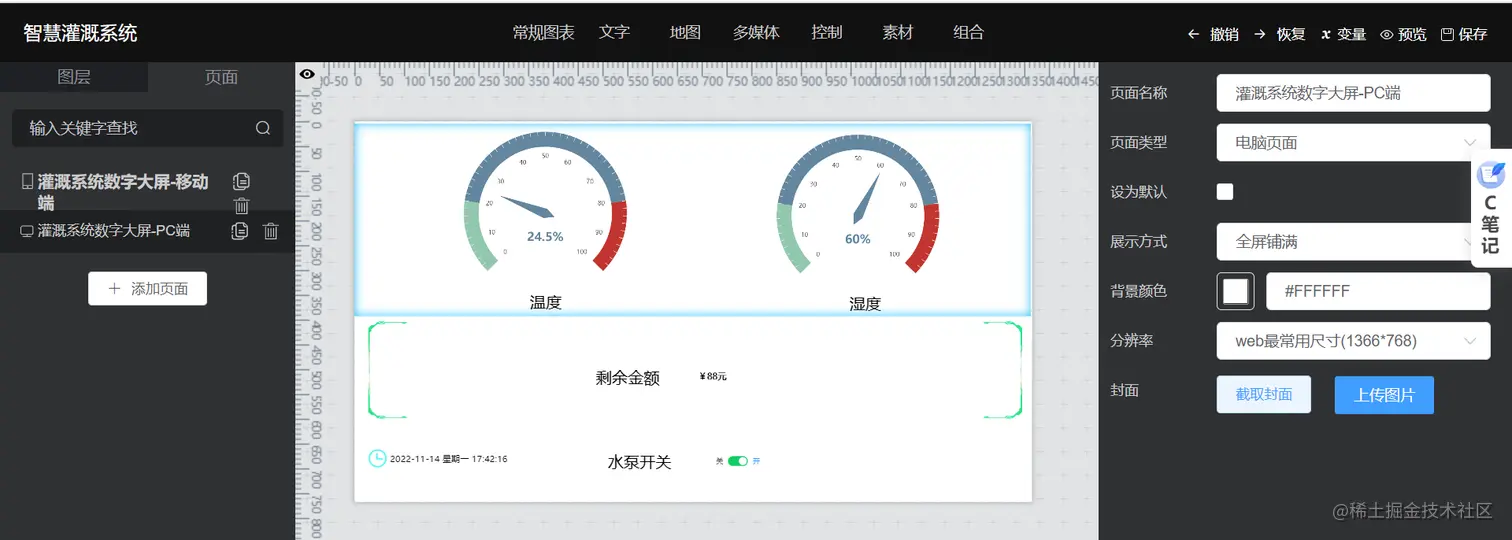Image resolution: width=1512 pixels, height=540 pixels.
Task: Click the 恢复 redo button
Action: [1279, 34]
